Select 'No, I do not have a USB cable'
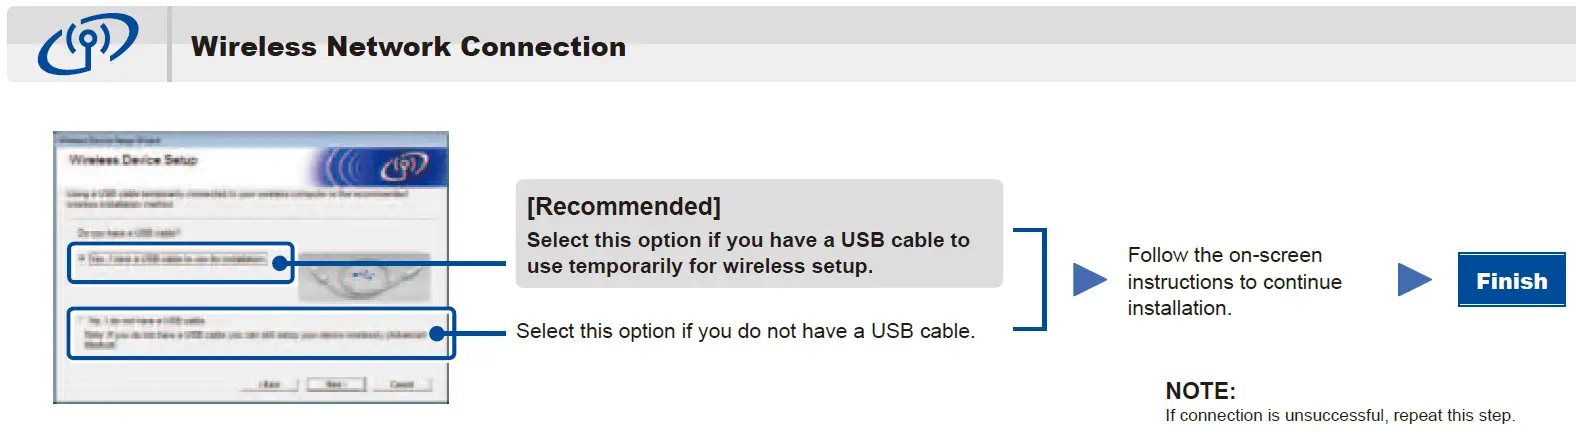 click(82, 321)
